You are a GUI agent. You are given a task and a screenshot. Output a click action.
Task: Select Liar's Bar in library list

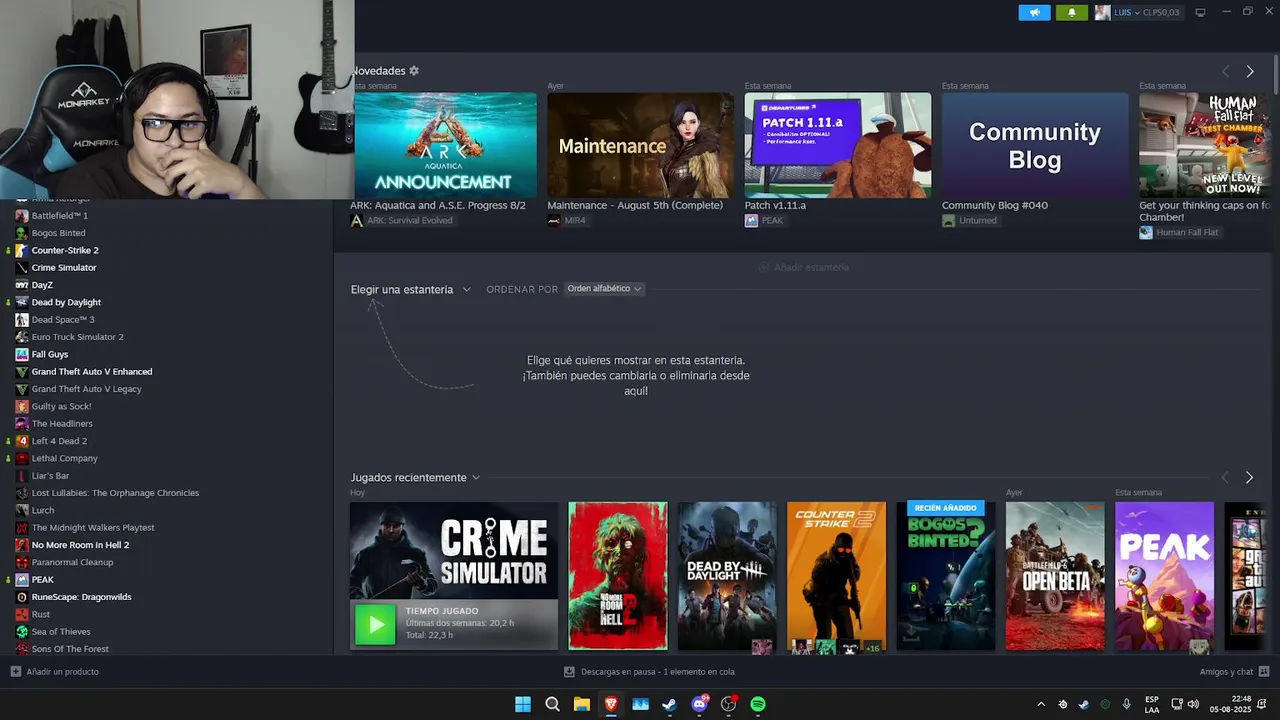point(50,475)
